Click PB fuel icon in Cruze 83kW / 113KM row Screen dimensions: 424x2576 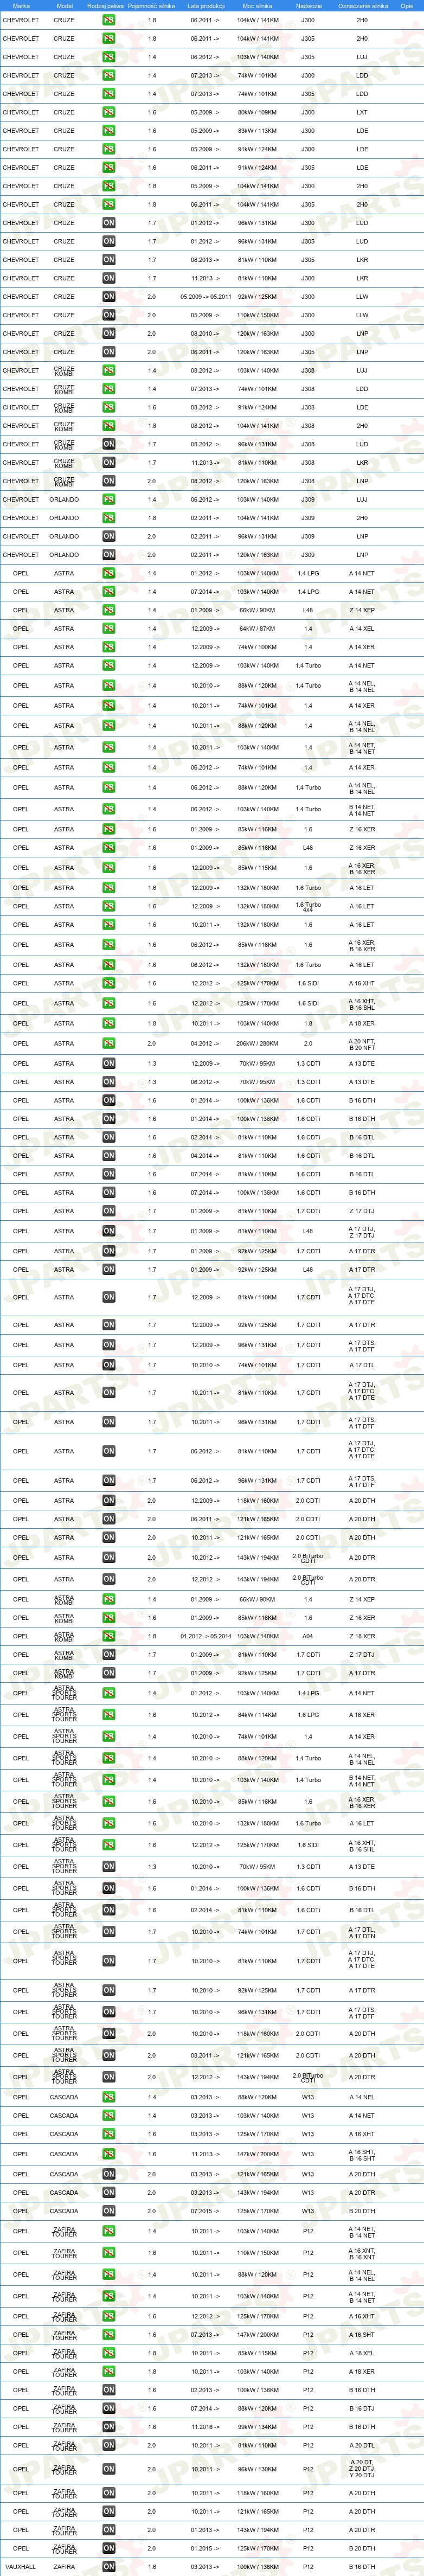[x=108, y=131]
